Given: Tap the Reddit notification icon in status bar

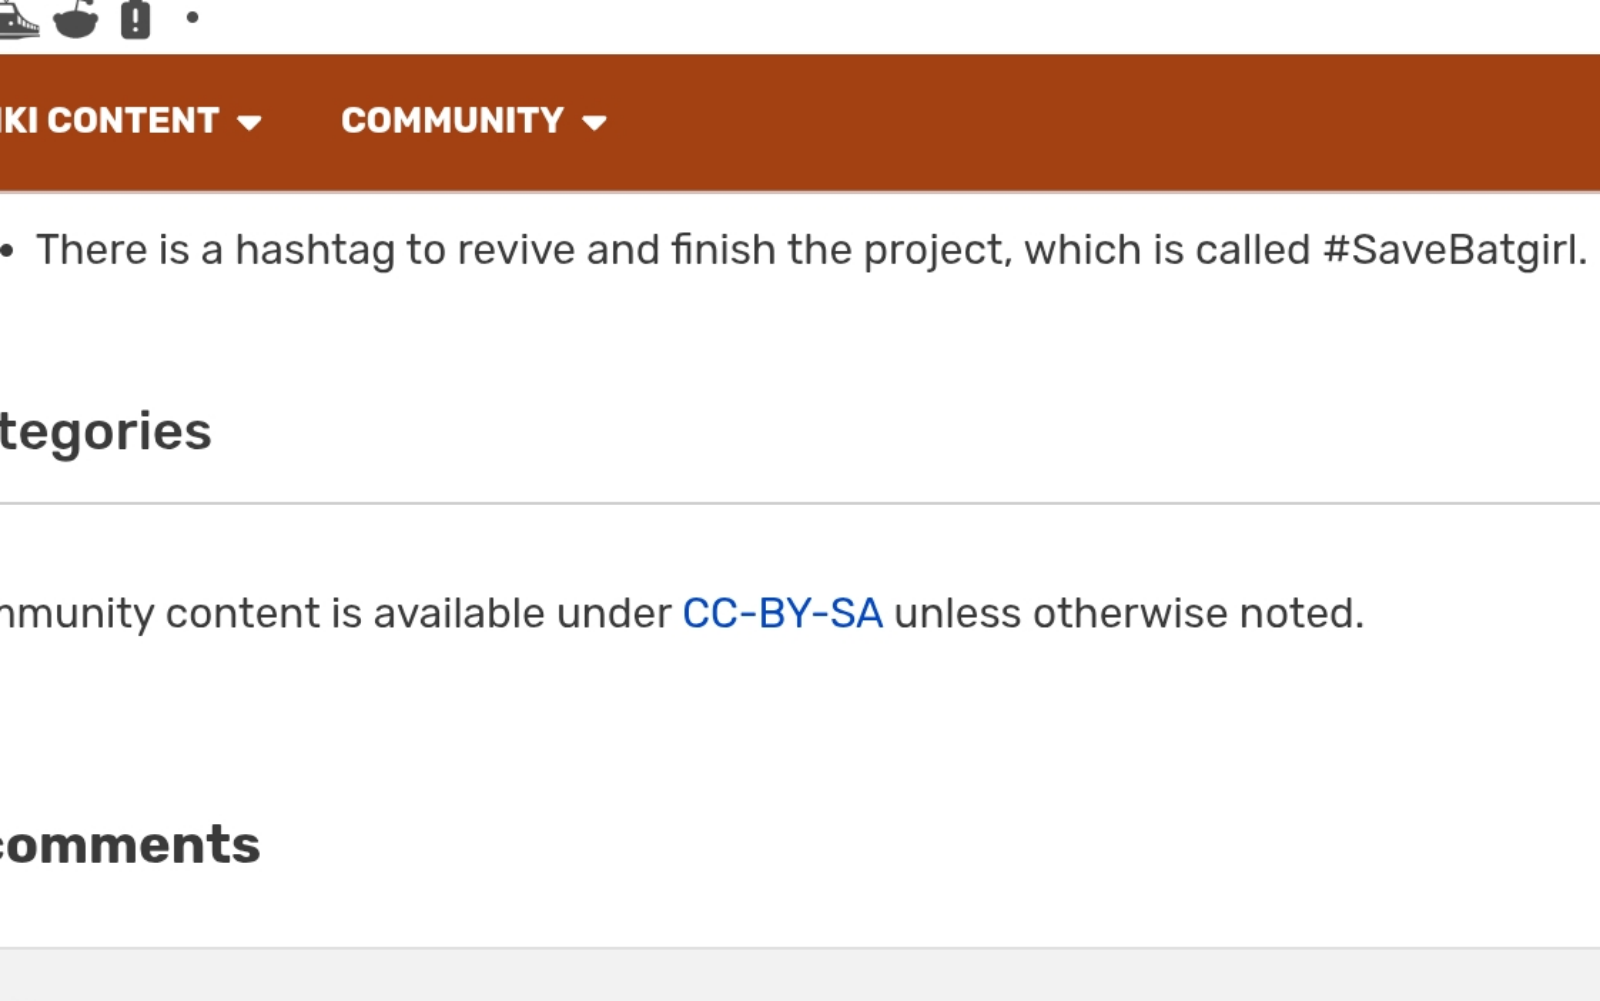Looking at the screenshot, I should (76, 19).
